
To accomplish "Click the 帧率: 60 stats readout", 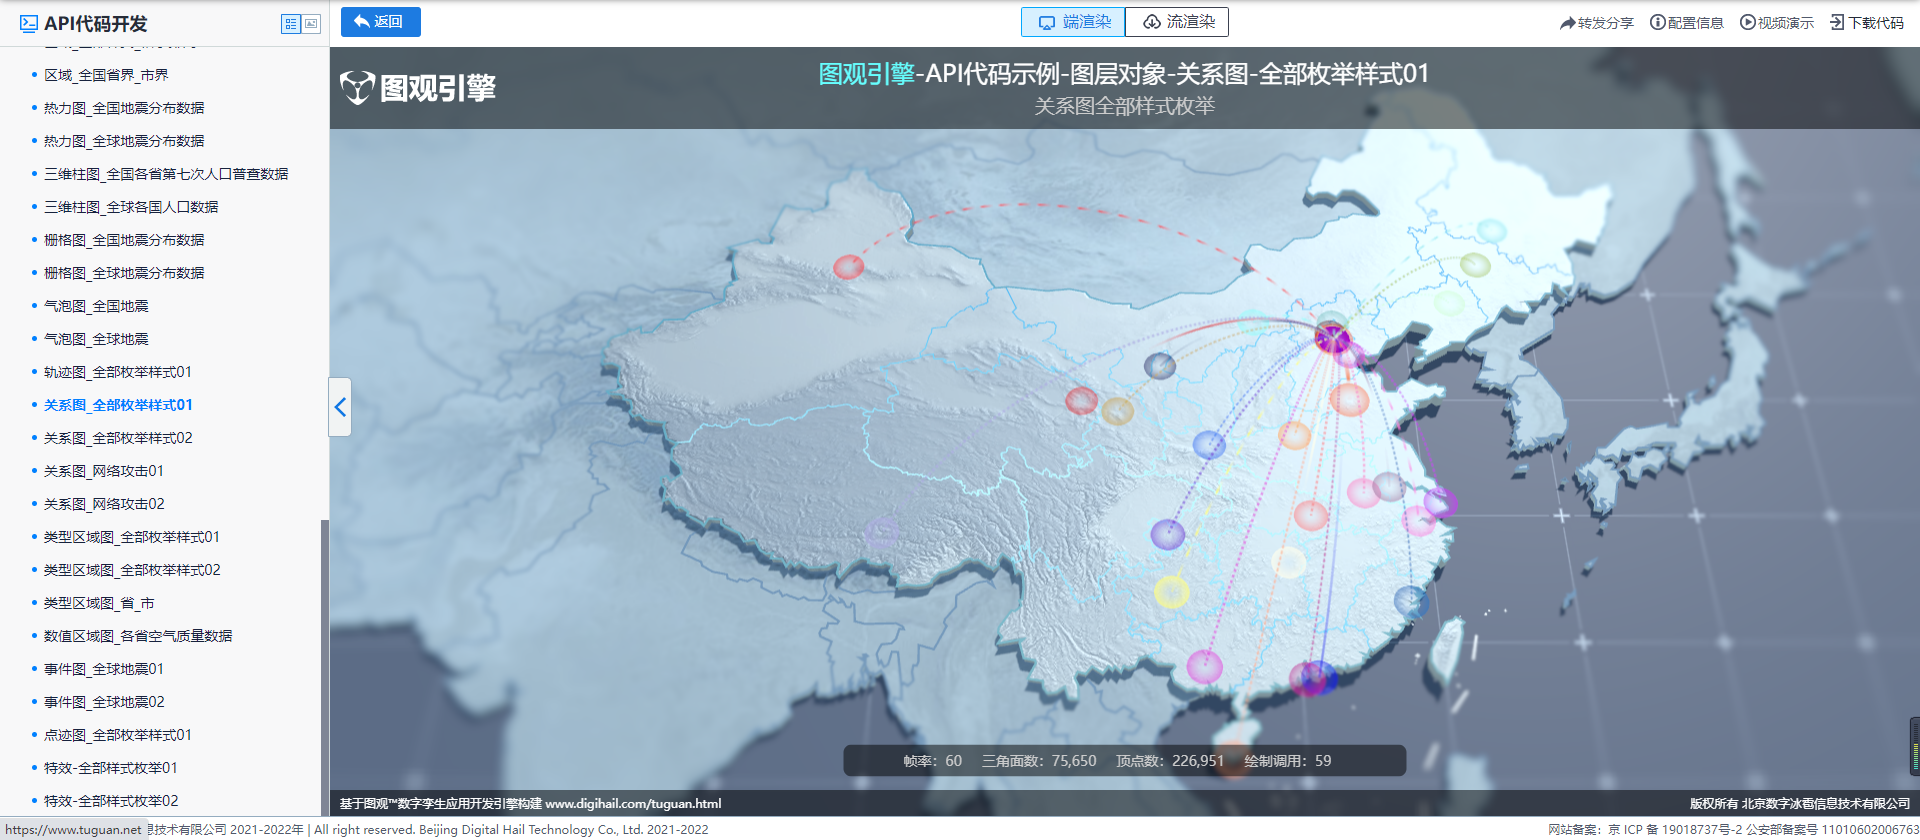I will click(932, 761).
